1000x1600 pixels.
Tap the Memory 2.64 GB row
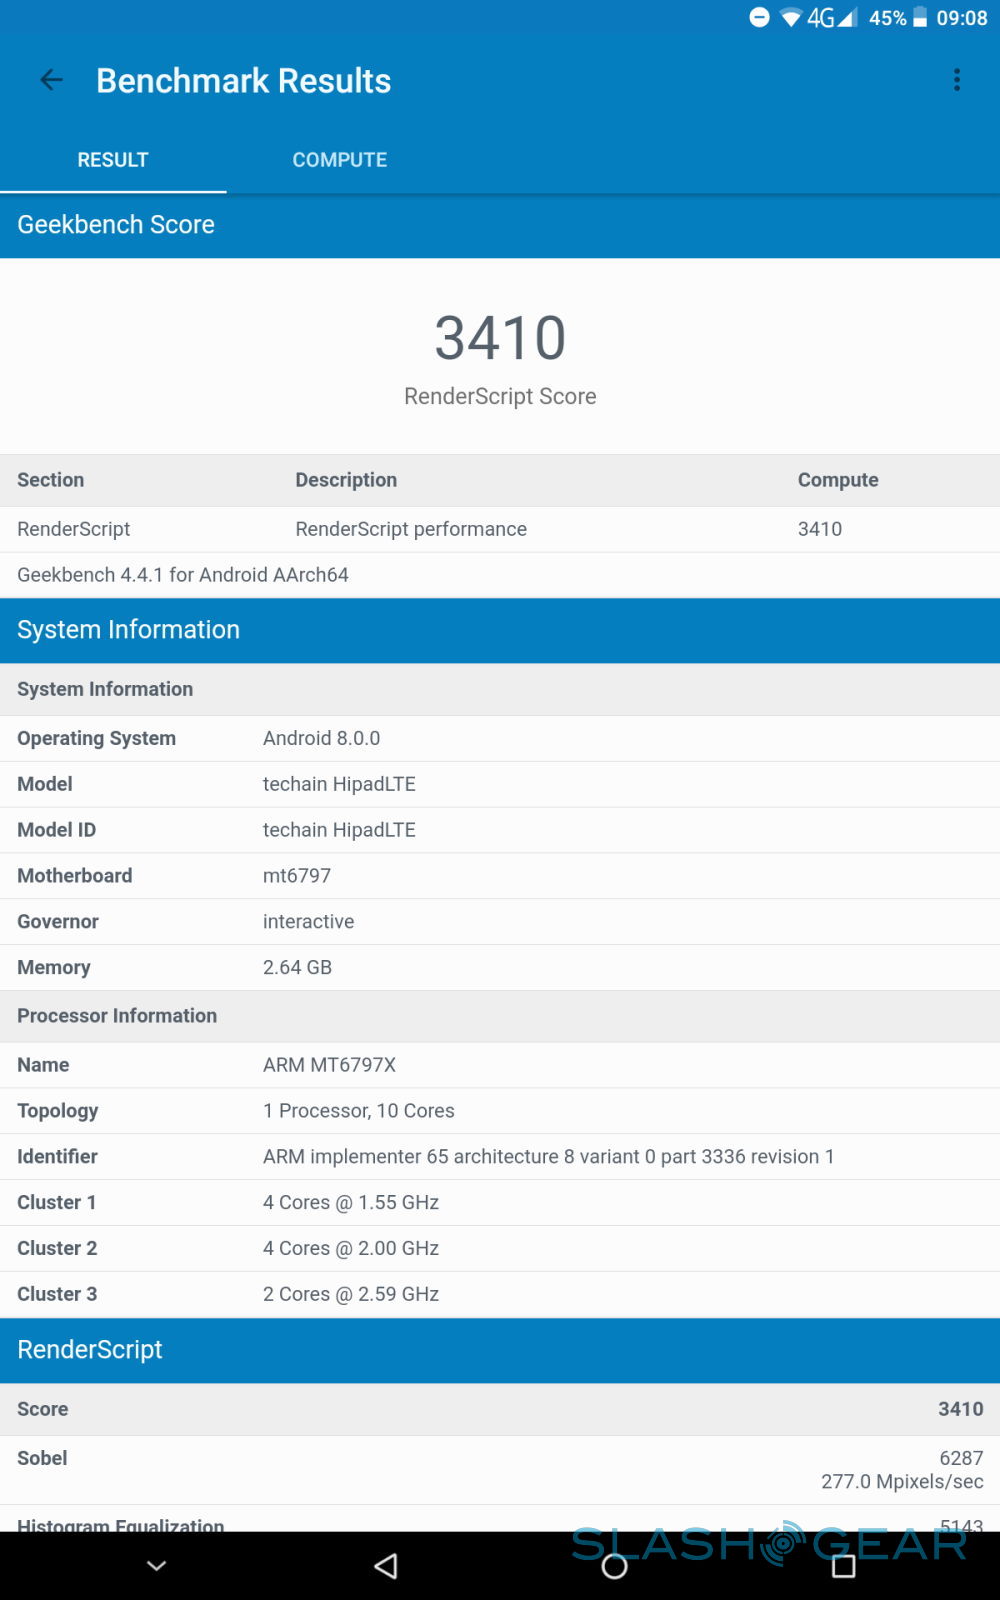click(x=500, y=967)
